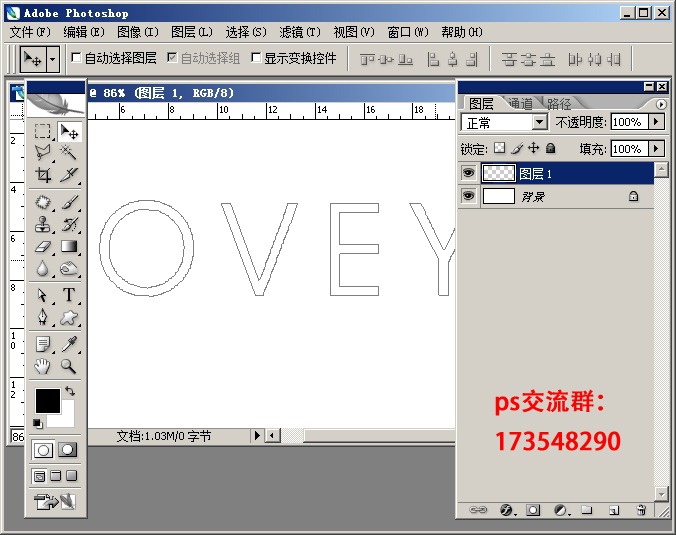Select the Gradient tool
Image resolution: width=676 pixels, height=535 pixels.
69,247
